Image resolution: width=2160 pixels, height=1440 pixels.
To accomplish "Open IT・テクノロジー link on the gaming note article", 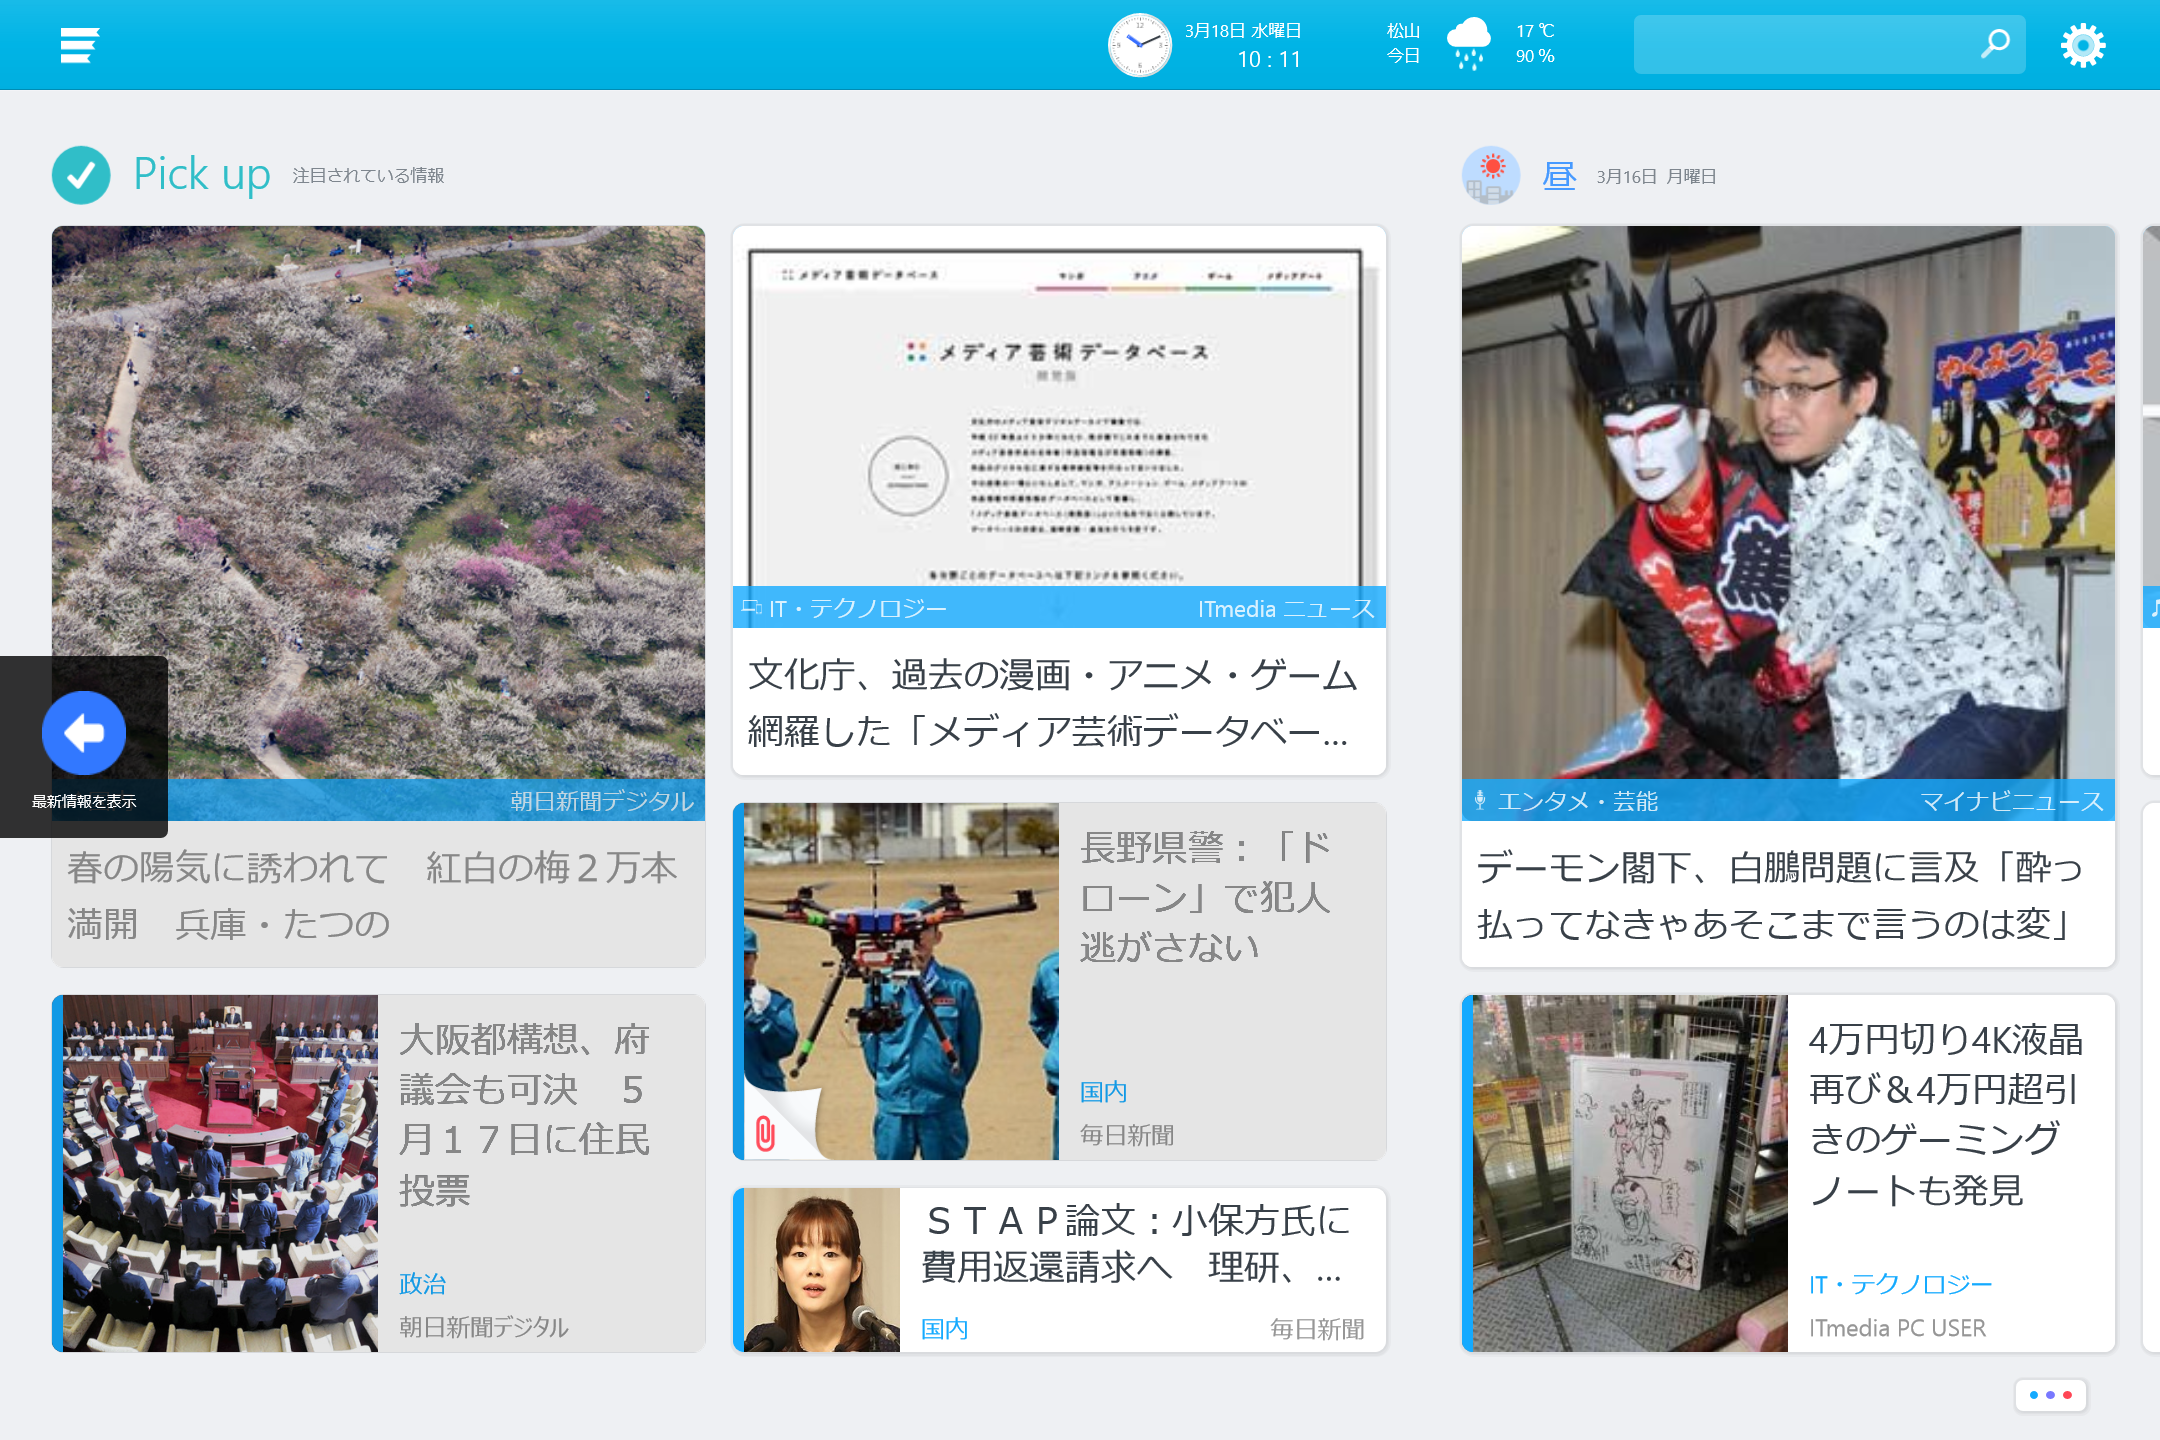I will (1900, 1283).
